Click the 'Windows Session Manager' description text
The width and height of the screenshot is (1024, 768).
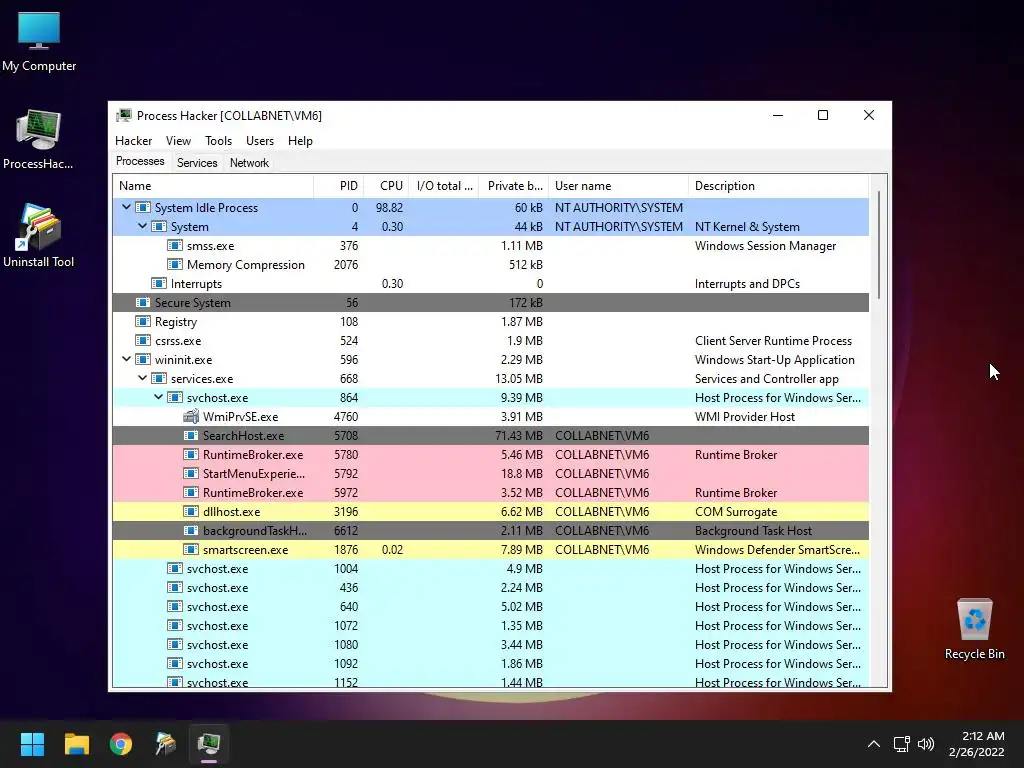coord(765,246)
